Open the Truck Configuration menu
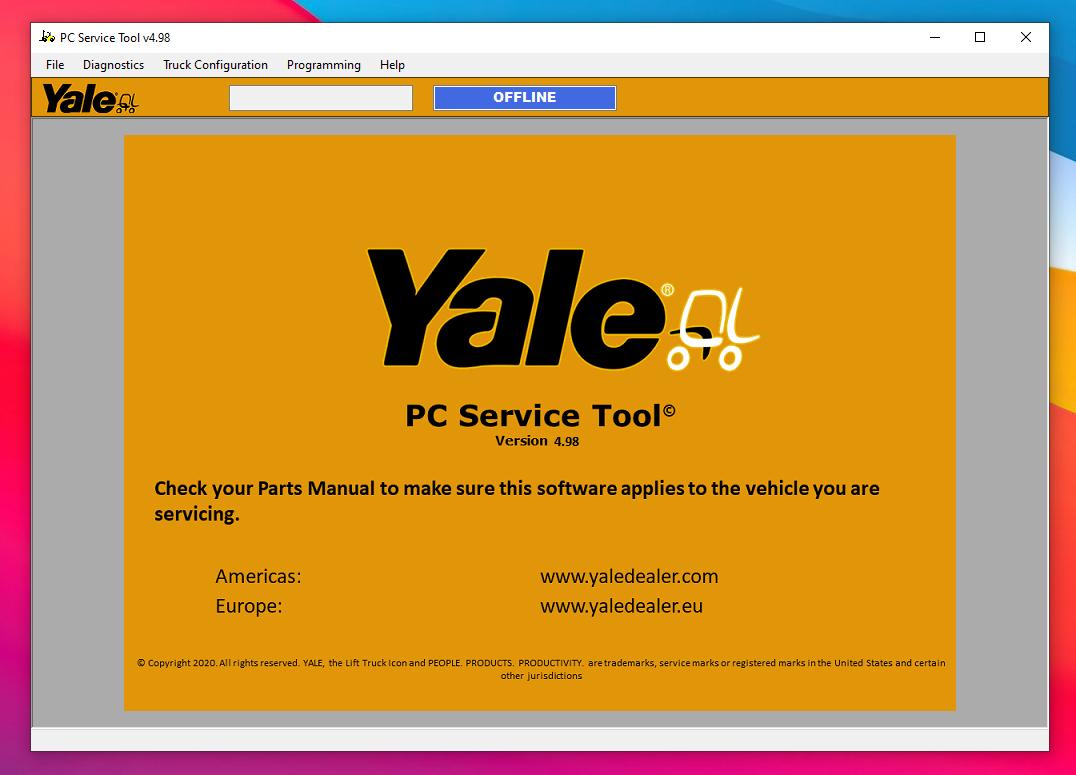Screen dimensions: 1076x775 click(215, 65)
